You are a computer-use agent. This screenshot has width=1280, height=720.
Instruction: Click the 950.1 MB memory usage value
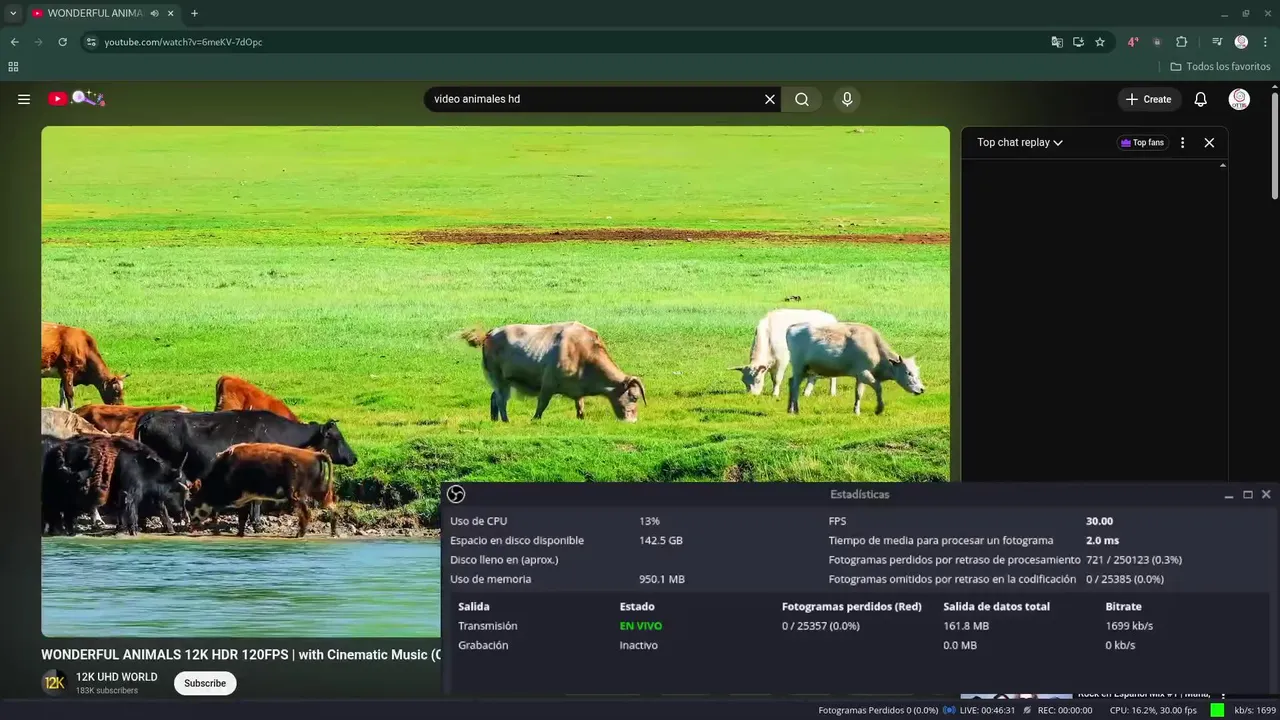662,579
